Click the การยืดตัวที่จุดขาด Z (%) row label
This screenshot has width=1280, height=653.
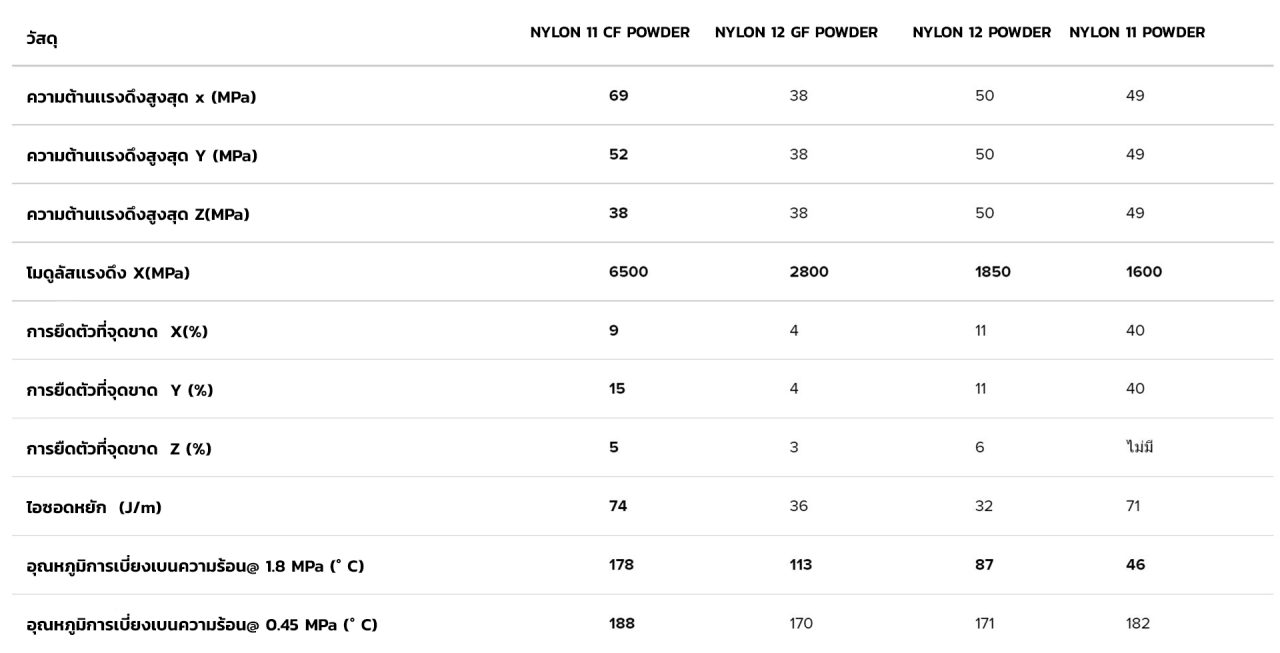click(119, 449)
